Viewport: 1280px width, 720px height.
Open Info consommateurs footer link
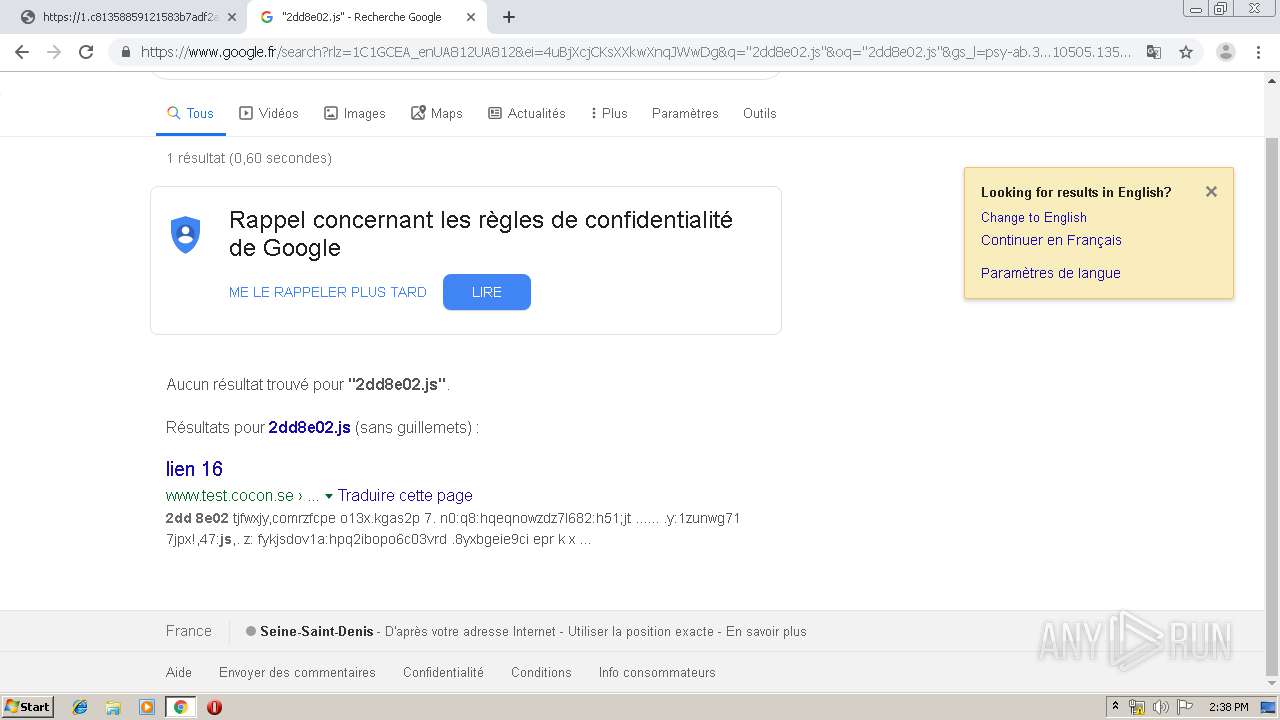pos(657,672)
